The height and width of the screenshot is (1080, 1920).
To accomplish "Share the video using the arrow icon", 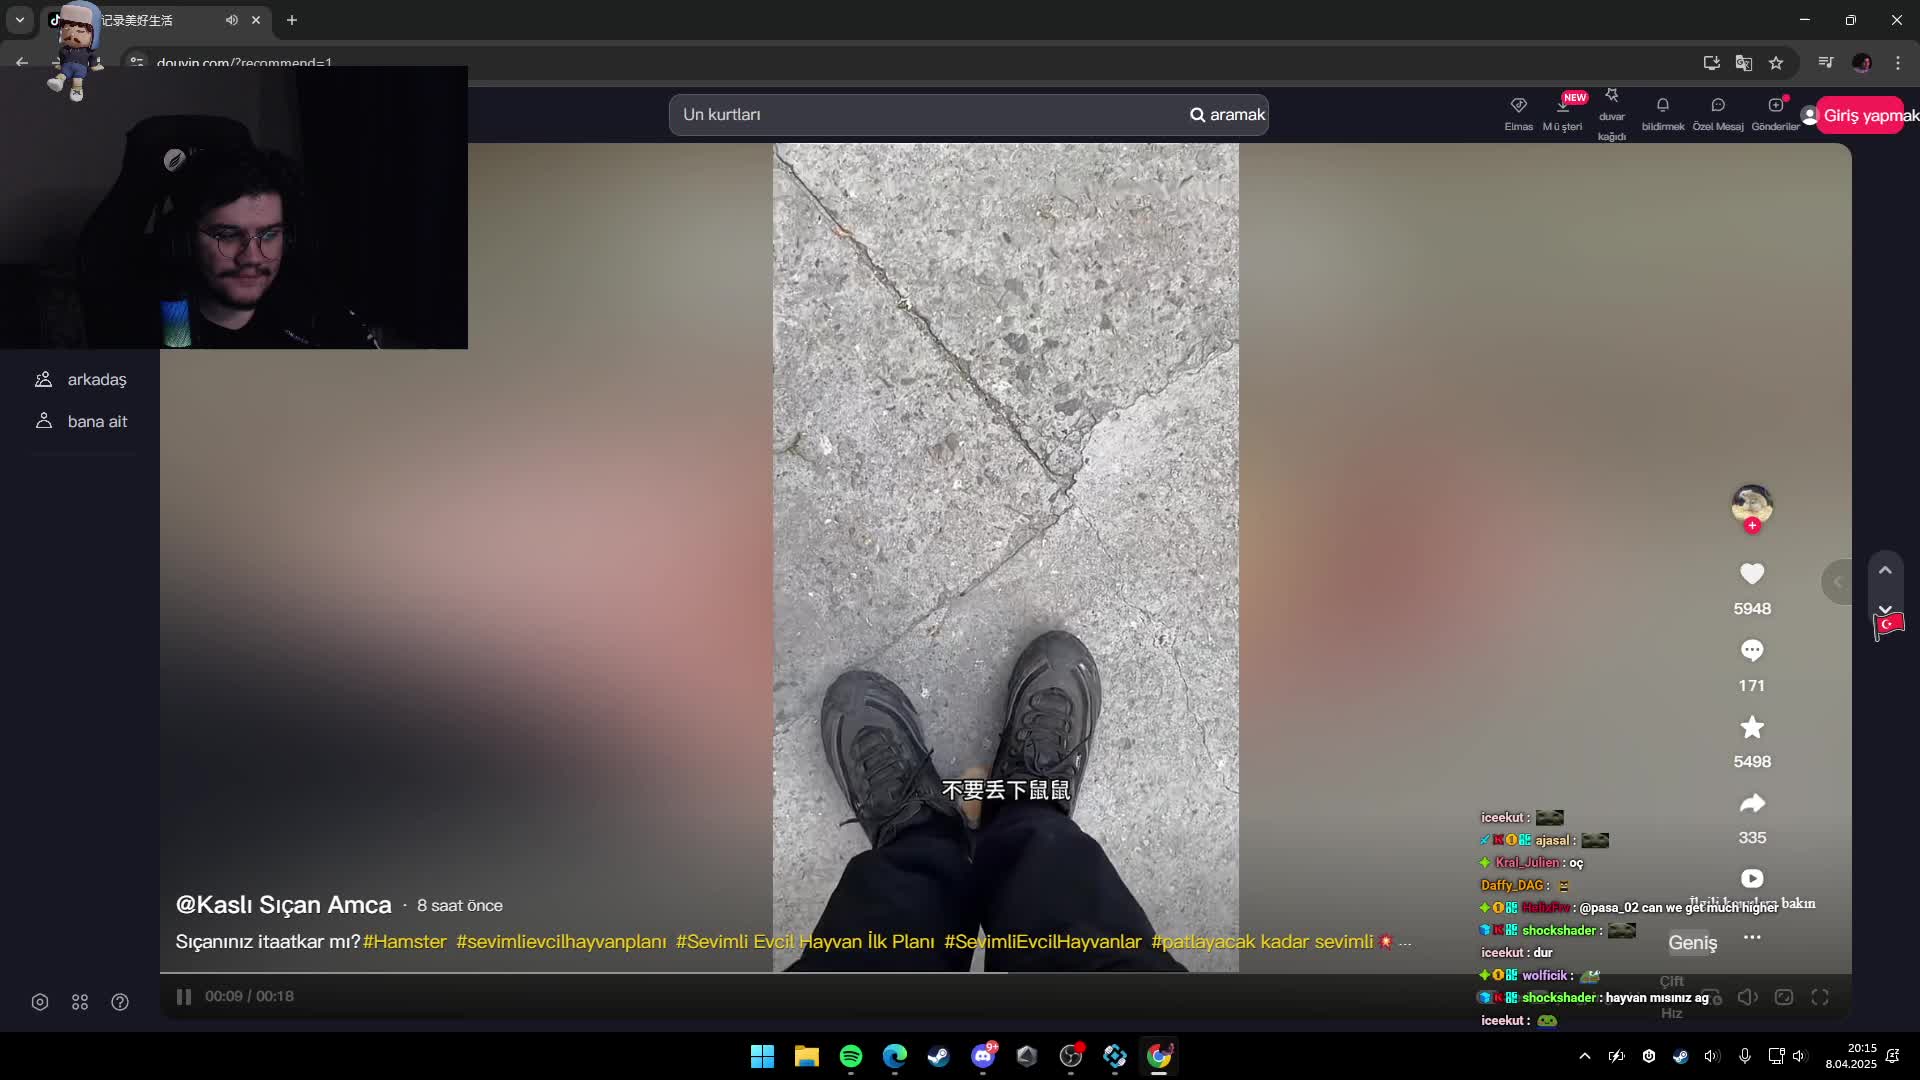I will (1752, 803).
